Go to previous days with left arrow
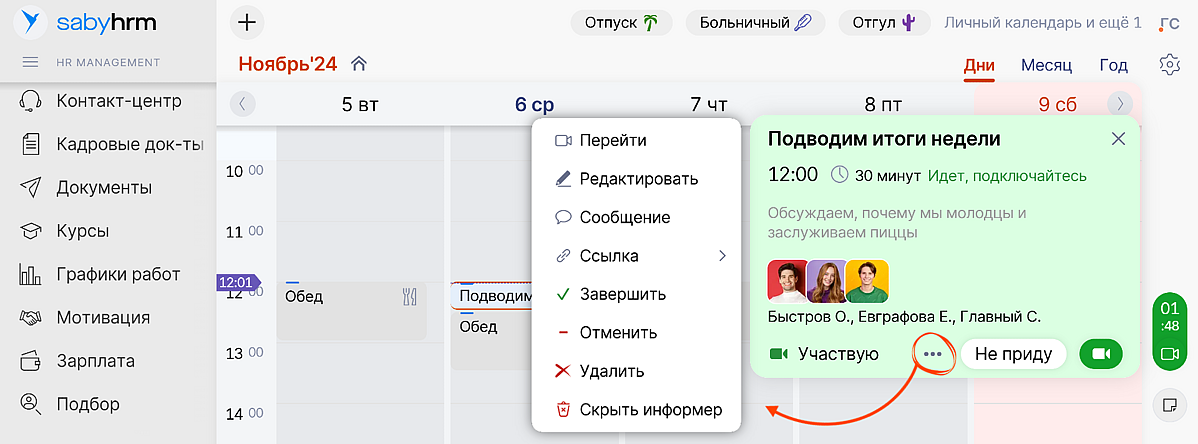1198x444 pixels. coord(242,104)
